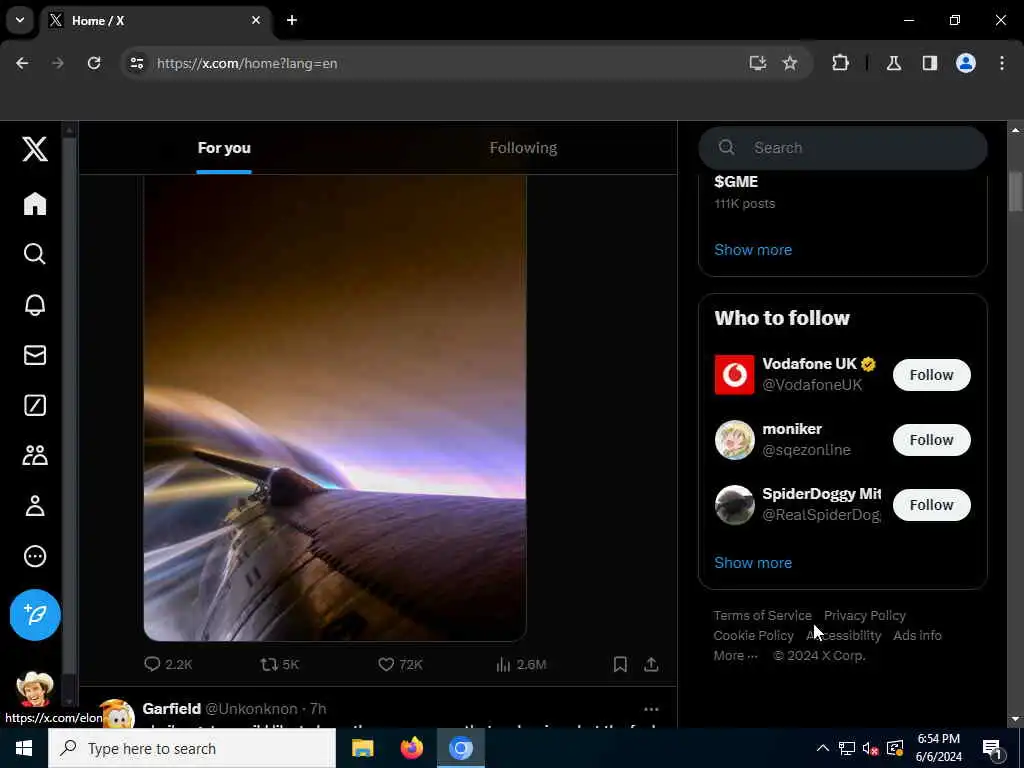Open Explore search icon in sidebar
Viewport: 1024px width, 768px height.
coord(35,253)
